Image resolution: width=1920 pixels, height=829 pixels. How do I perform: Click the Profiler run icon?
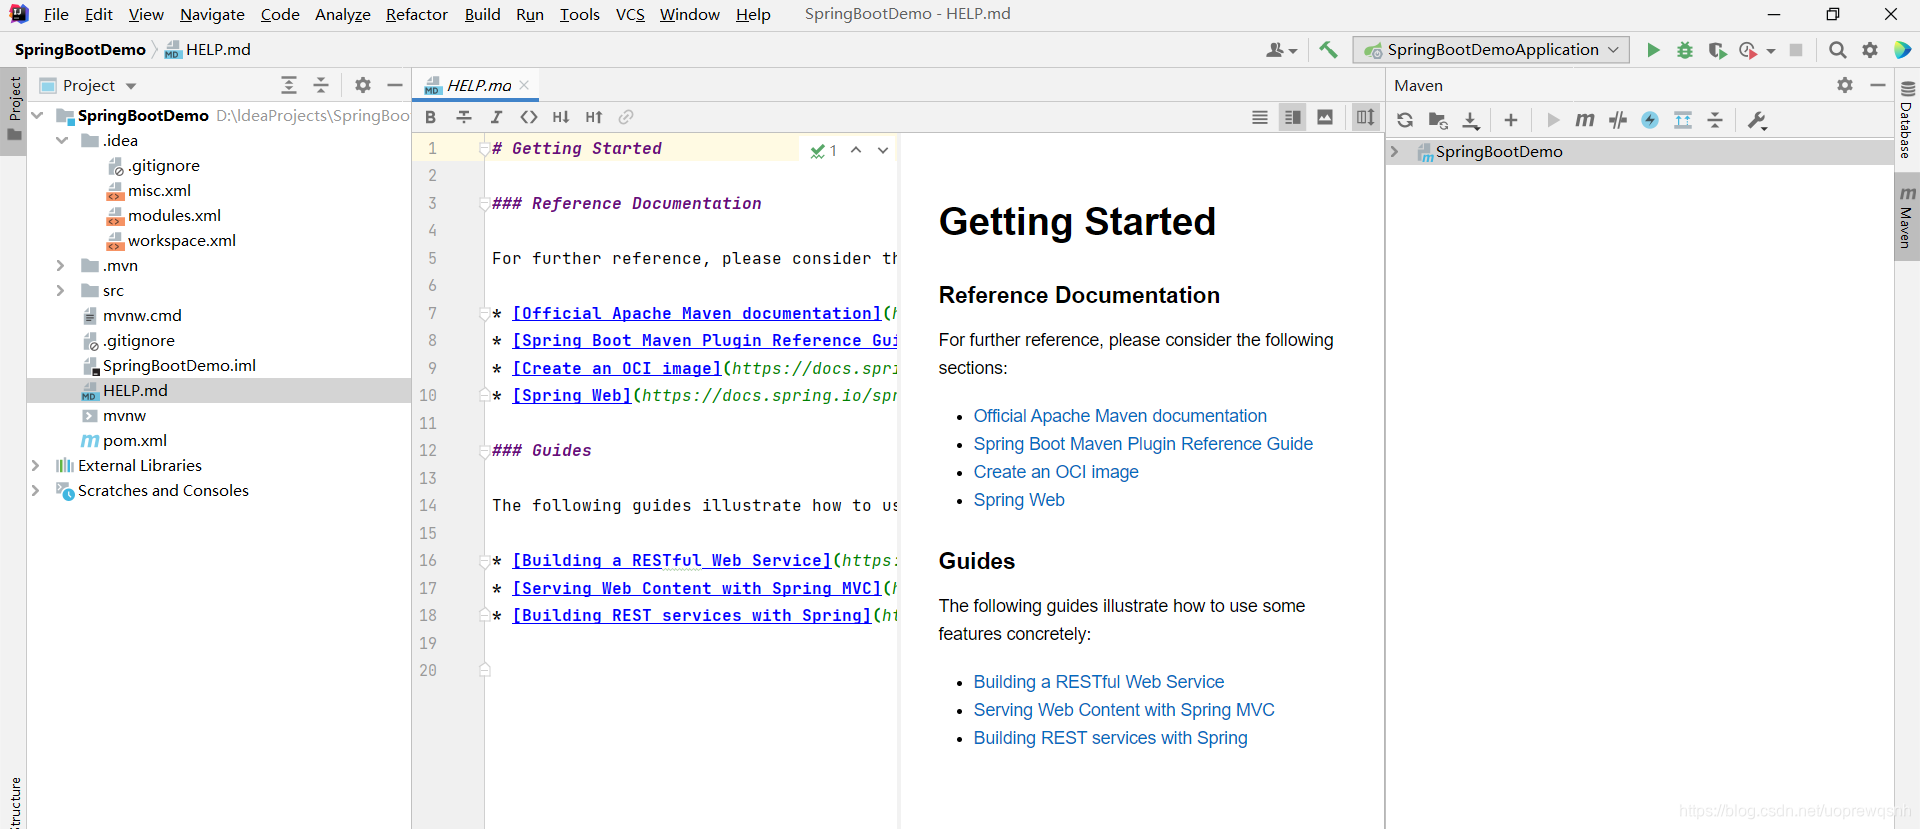click(x=1748, y=50)
